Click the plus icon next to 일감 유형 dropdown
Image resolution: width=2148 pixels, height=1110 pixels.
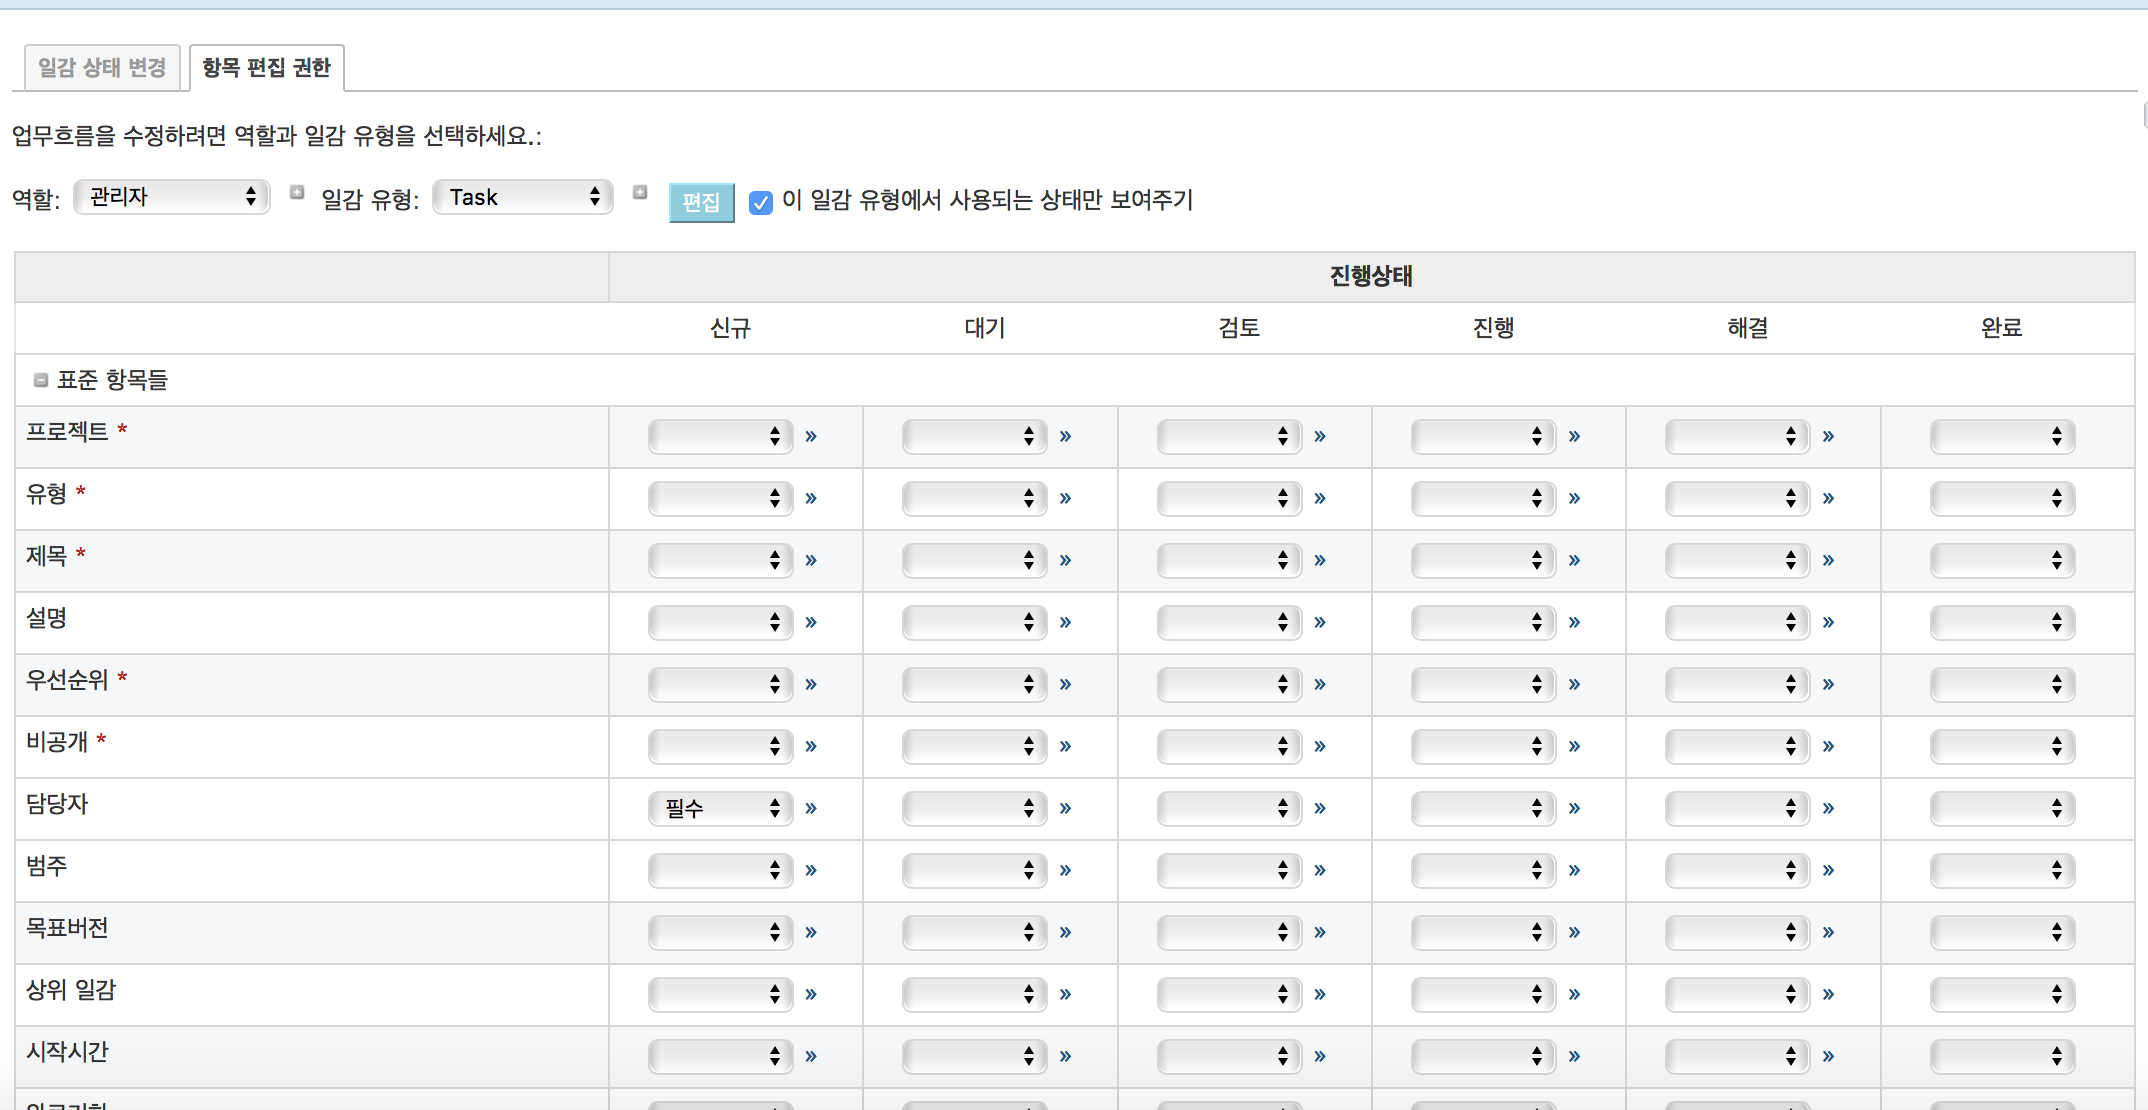(640, 192)
